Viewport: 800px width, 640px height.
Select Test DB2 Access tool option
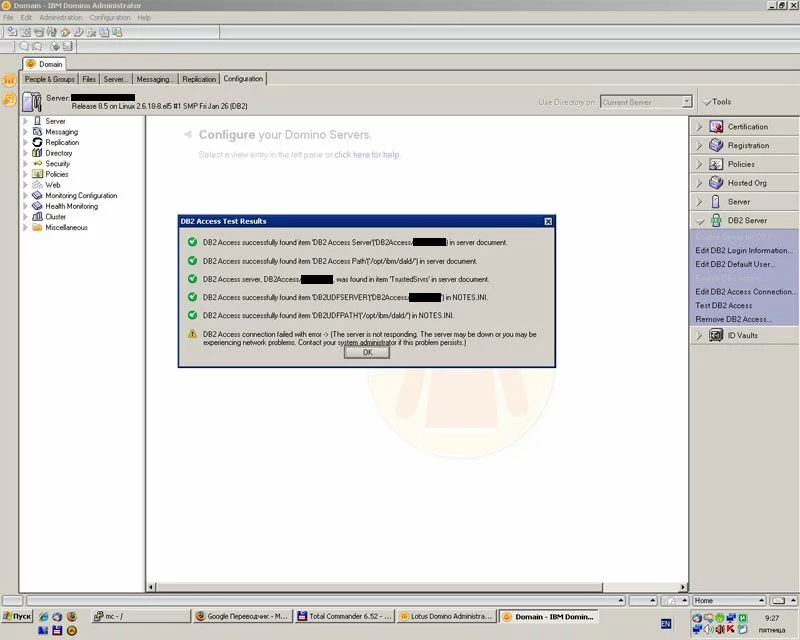click(x=724, y=305)
